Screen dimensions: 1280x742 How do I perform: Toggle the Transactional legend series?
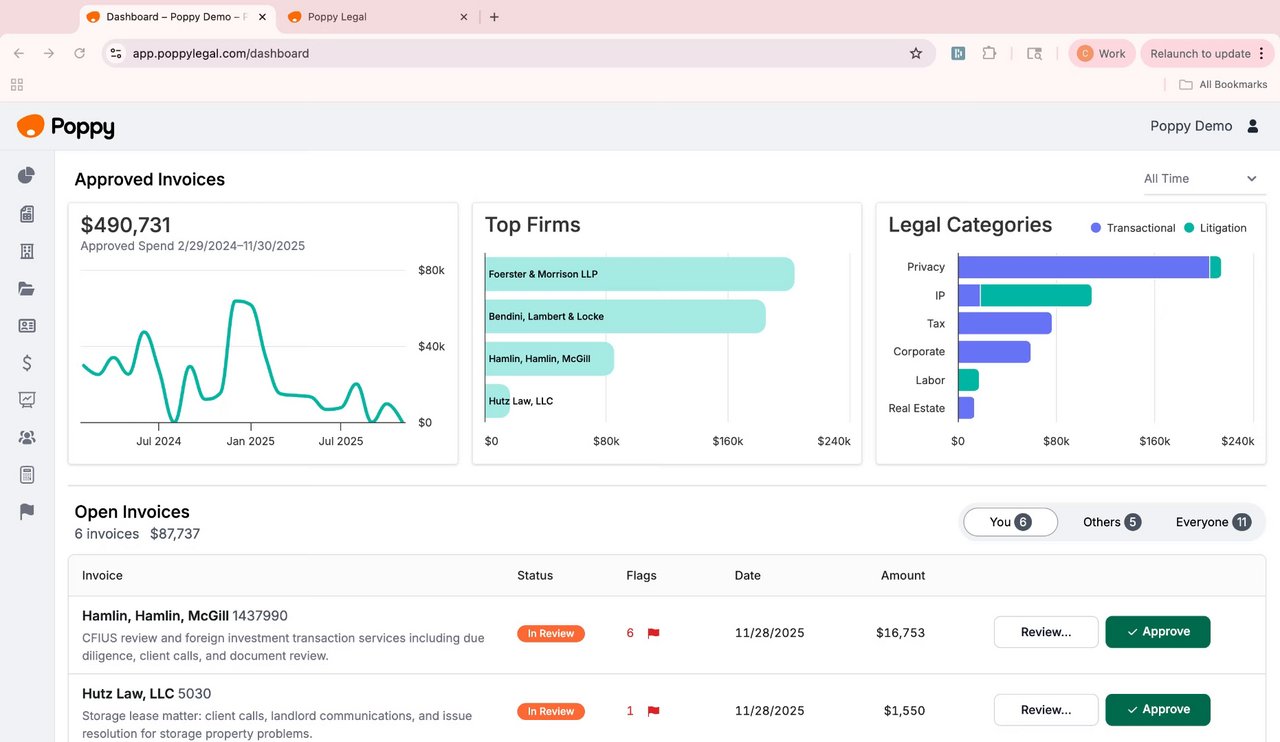pos(1133,228)
